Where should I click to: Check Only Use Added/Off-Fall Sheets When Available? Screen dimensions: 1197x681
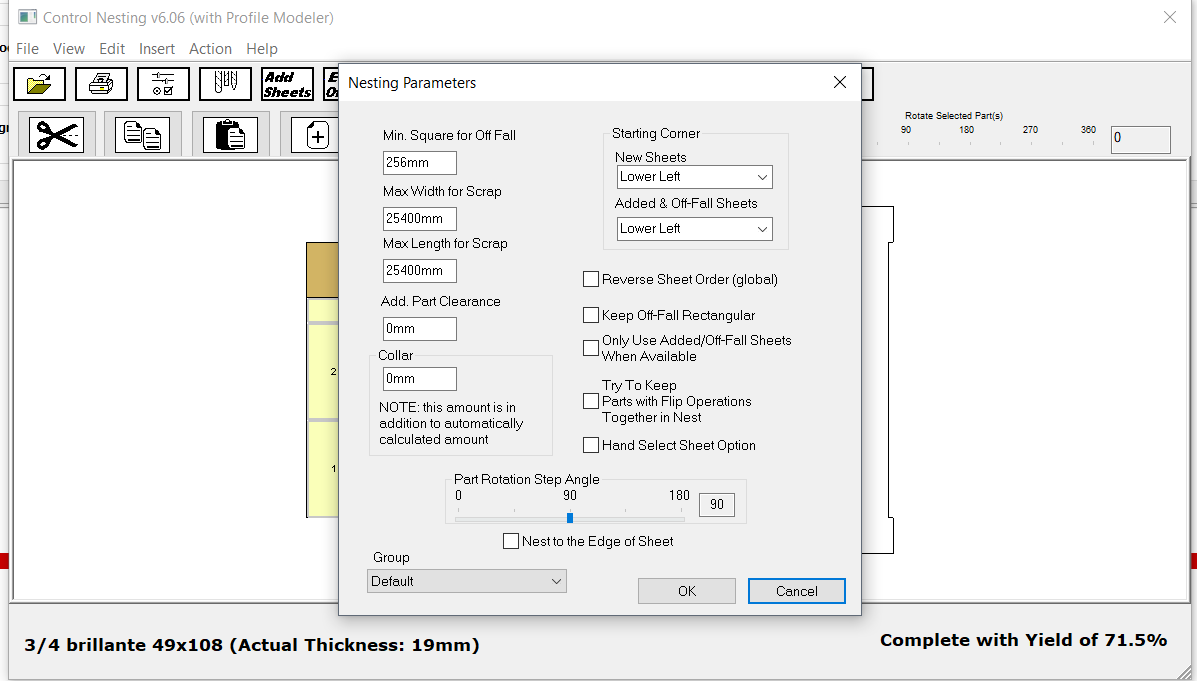coord(591,348)
